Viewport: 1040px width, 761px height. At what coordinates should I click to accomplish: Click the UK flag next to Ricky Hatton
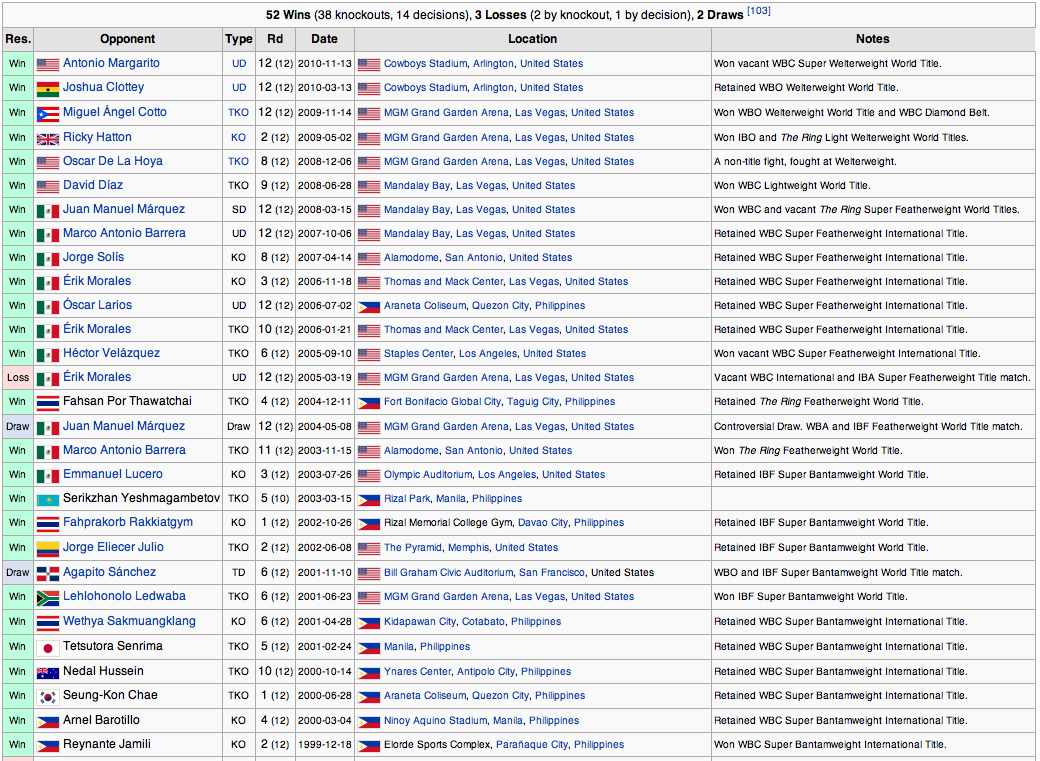pos(47,138)
